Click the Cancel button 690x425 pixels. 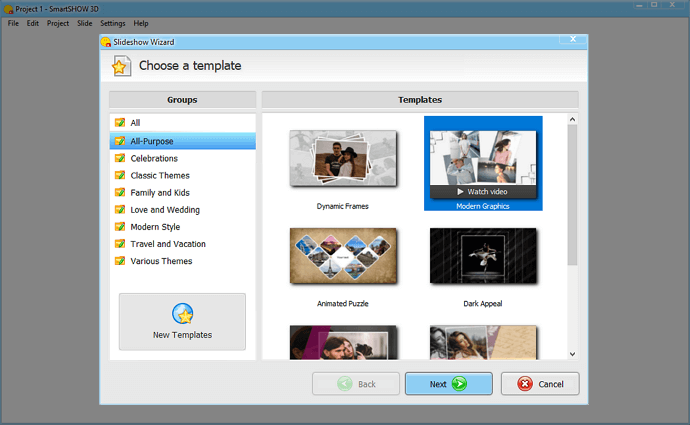pyautogui.click(x=540, y=384)
